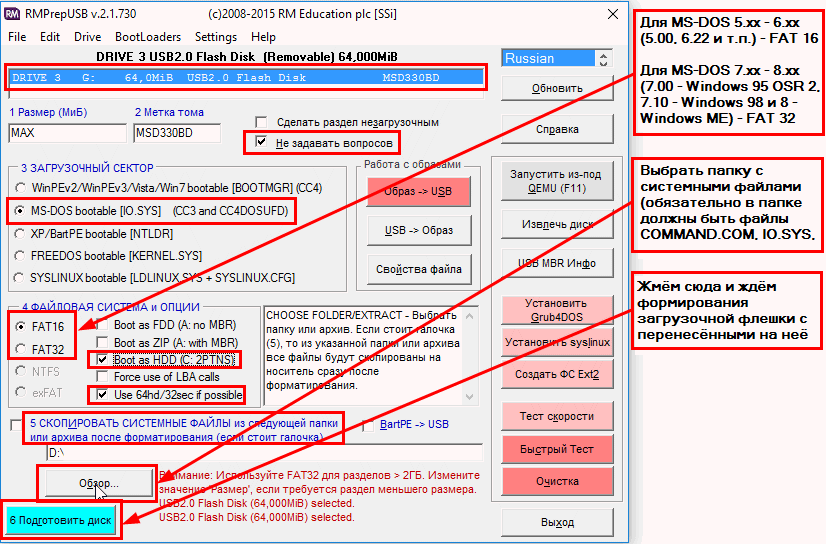Screen dimensions: 826x544
Task: Open the Help menu
Action: tap(263, 37)
